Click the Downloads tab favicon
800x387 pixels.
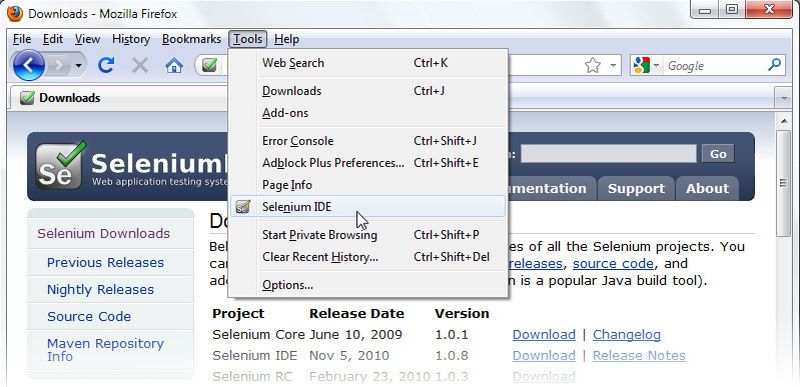pos(27,98)
